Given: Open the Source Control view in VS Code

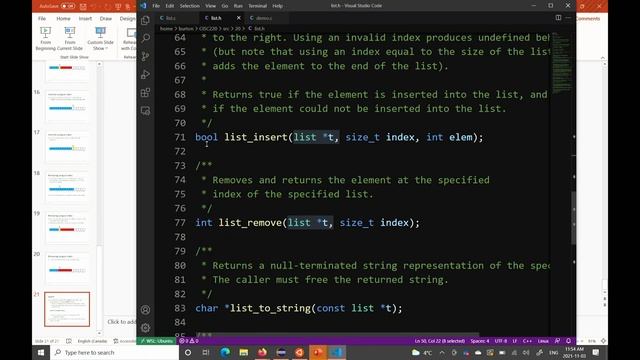Looking at the screenshot, I should click(x=145, y=56).
